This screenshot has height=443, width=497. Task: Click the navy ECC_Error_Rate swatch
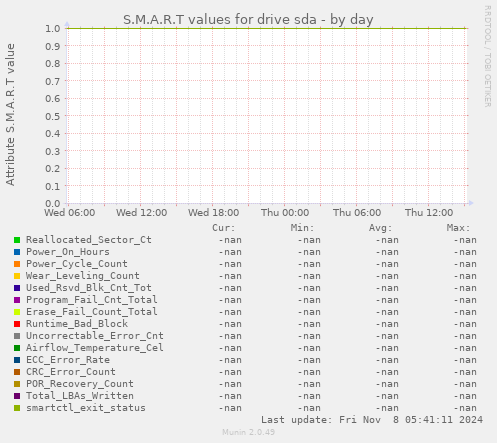(x=17, y=360)
